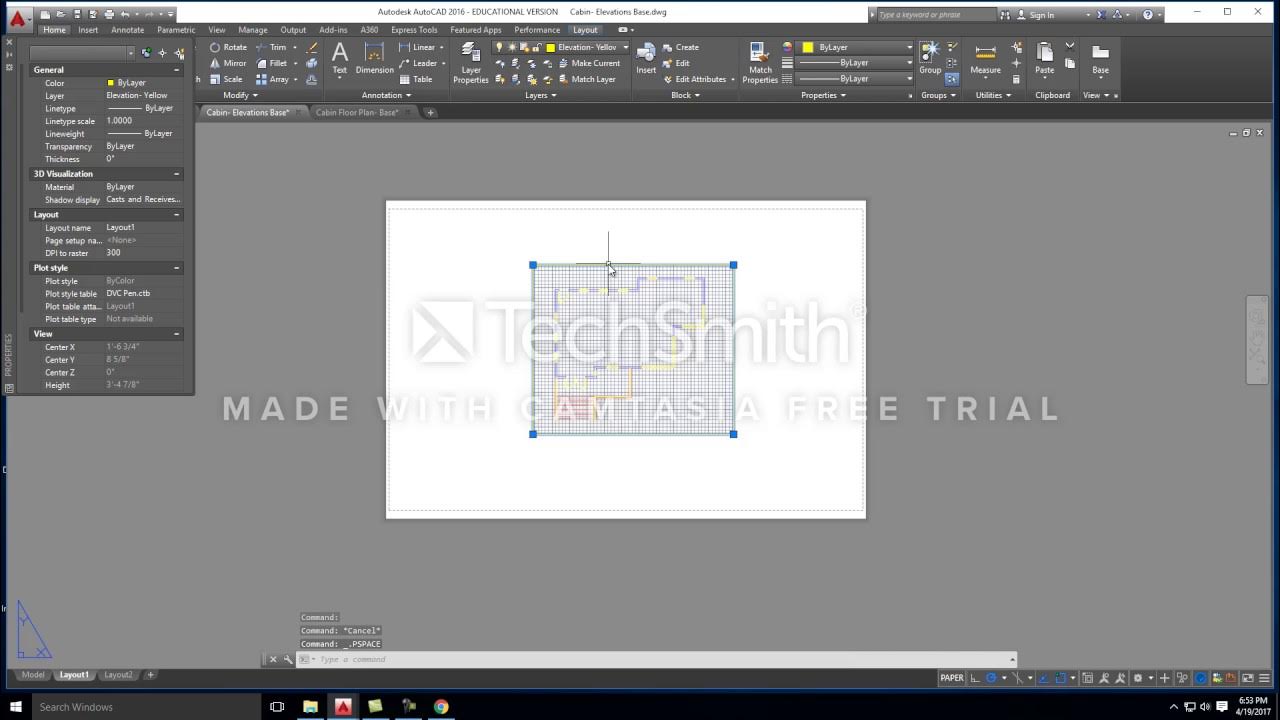
Task: Open Windows Start menu
Action: pos(15,707)
